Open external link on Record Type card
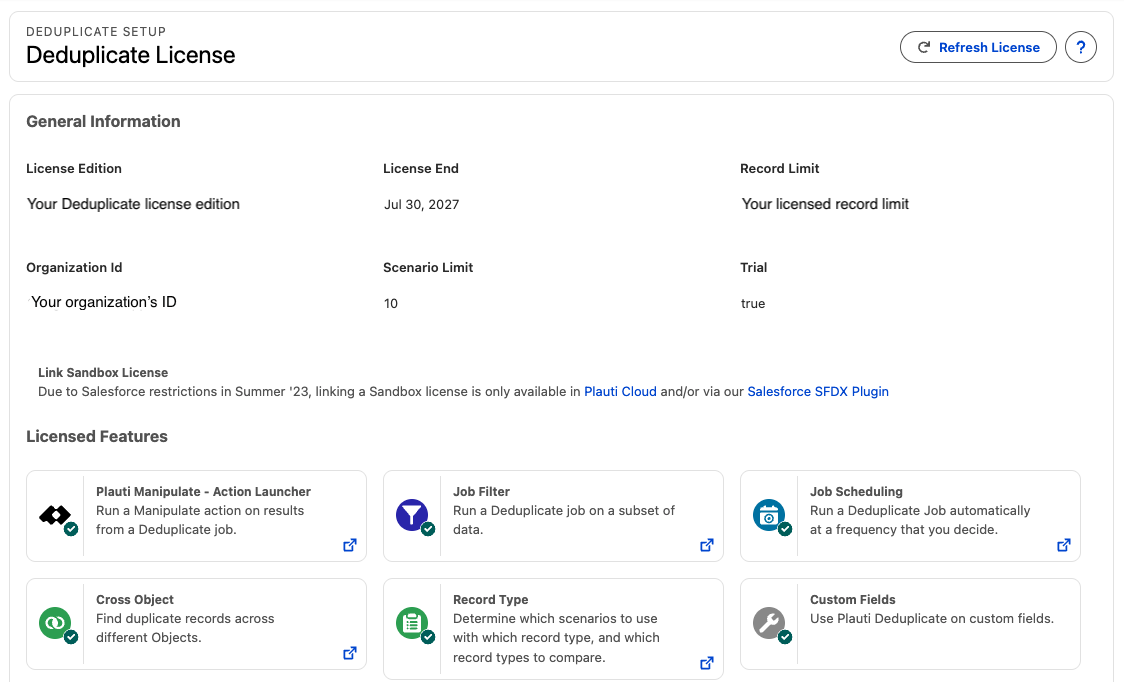This screenshot has height=682, width=1124. (x=707, y=663)
